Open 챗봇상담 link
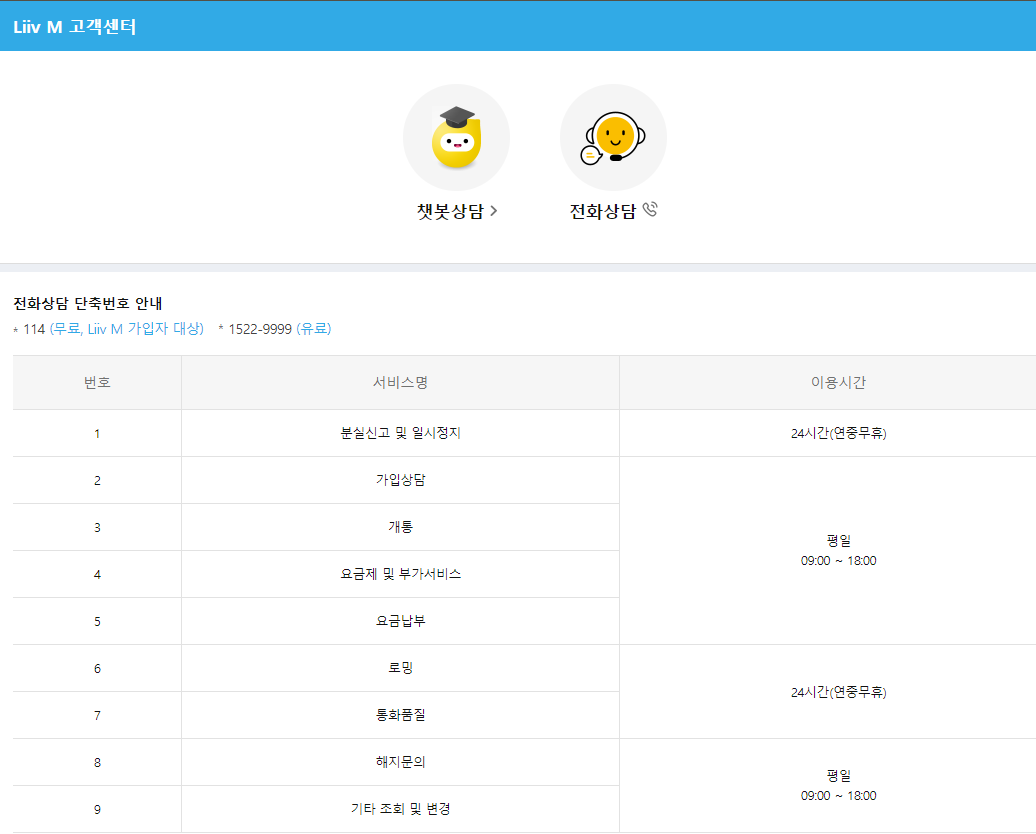 click(x=457, y=211)
